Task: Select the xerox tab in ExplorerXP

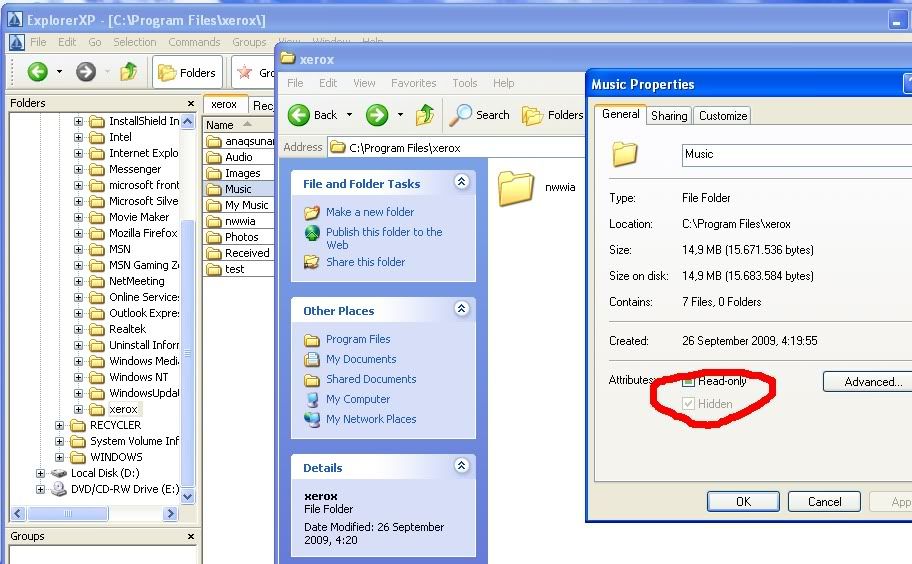Action: point(224,104)
